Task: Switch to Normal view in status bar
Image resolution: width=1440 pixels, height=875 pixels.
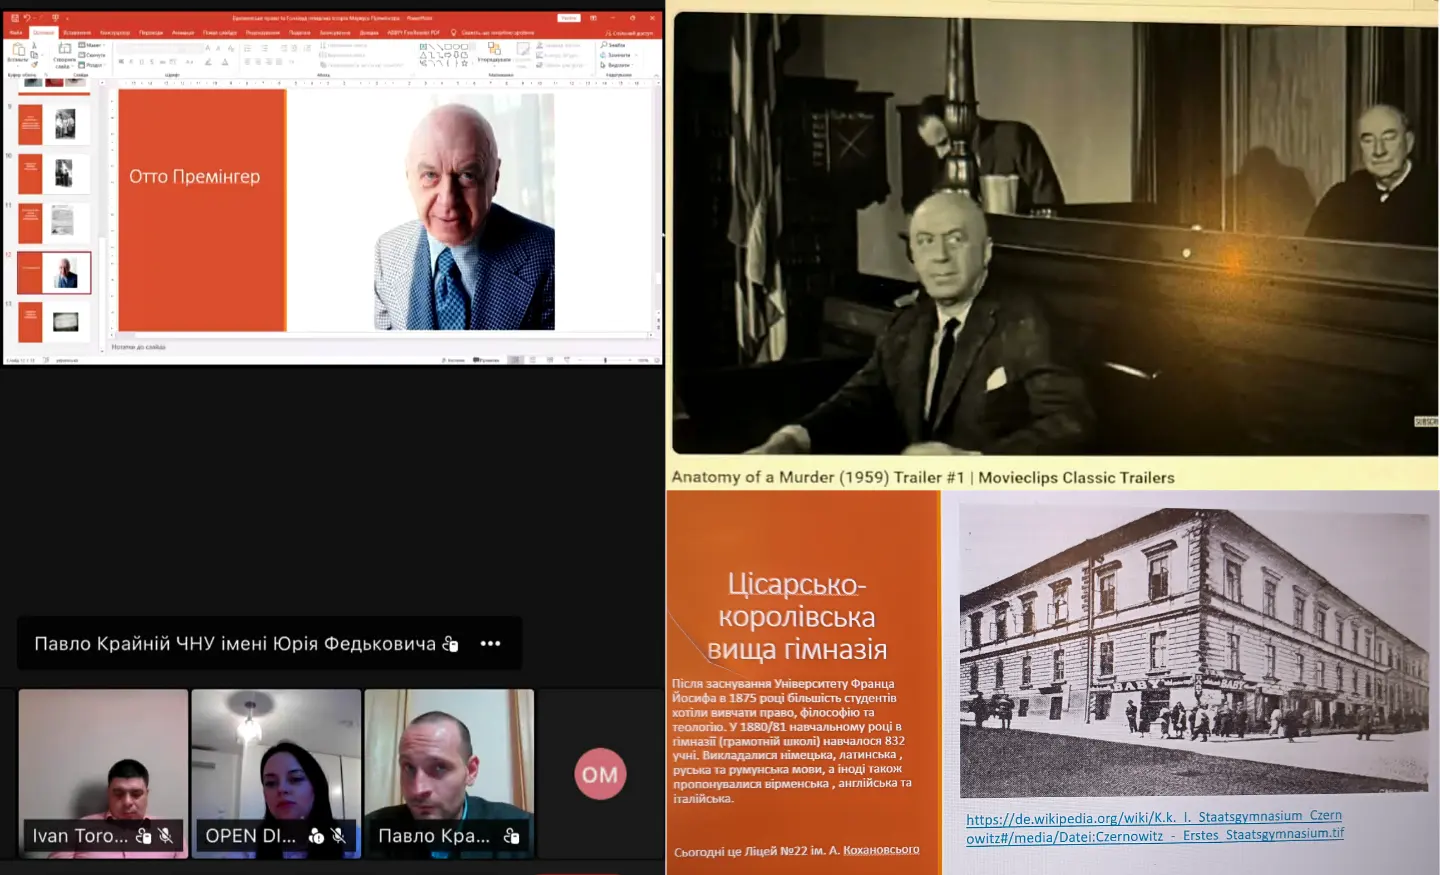Action: point(515,360)
